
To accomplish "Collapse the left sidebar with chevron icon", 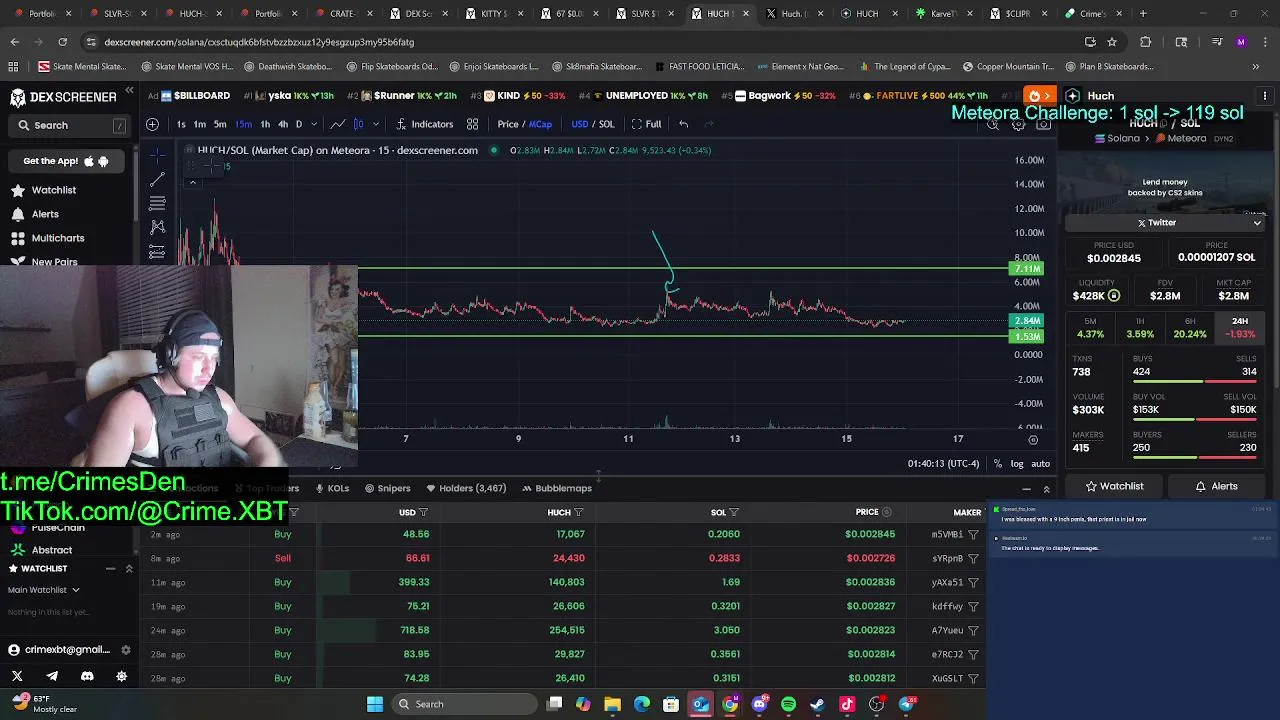I will [x=129, y=91].
